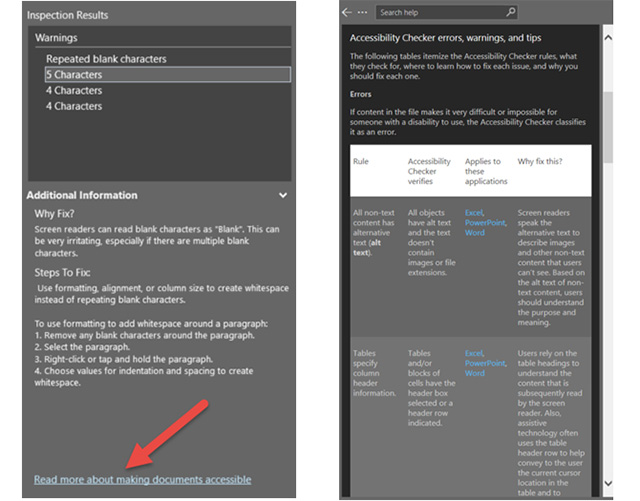Select the second 4 Characters result
Screen dimensions: 640x501
point(74,106)
